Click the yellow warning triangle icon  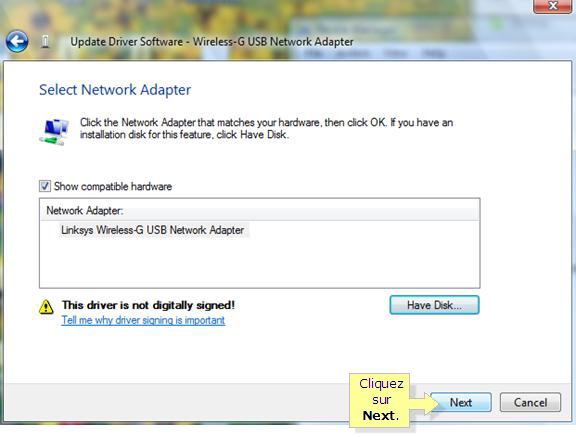(46, 307)
